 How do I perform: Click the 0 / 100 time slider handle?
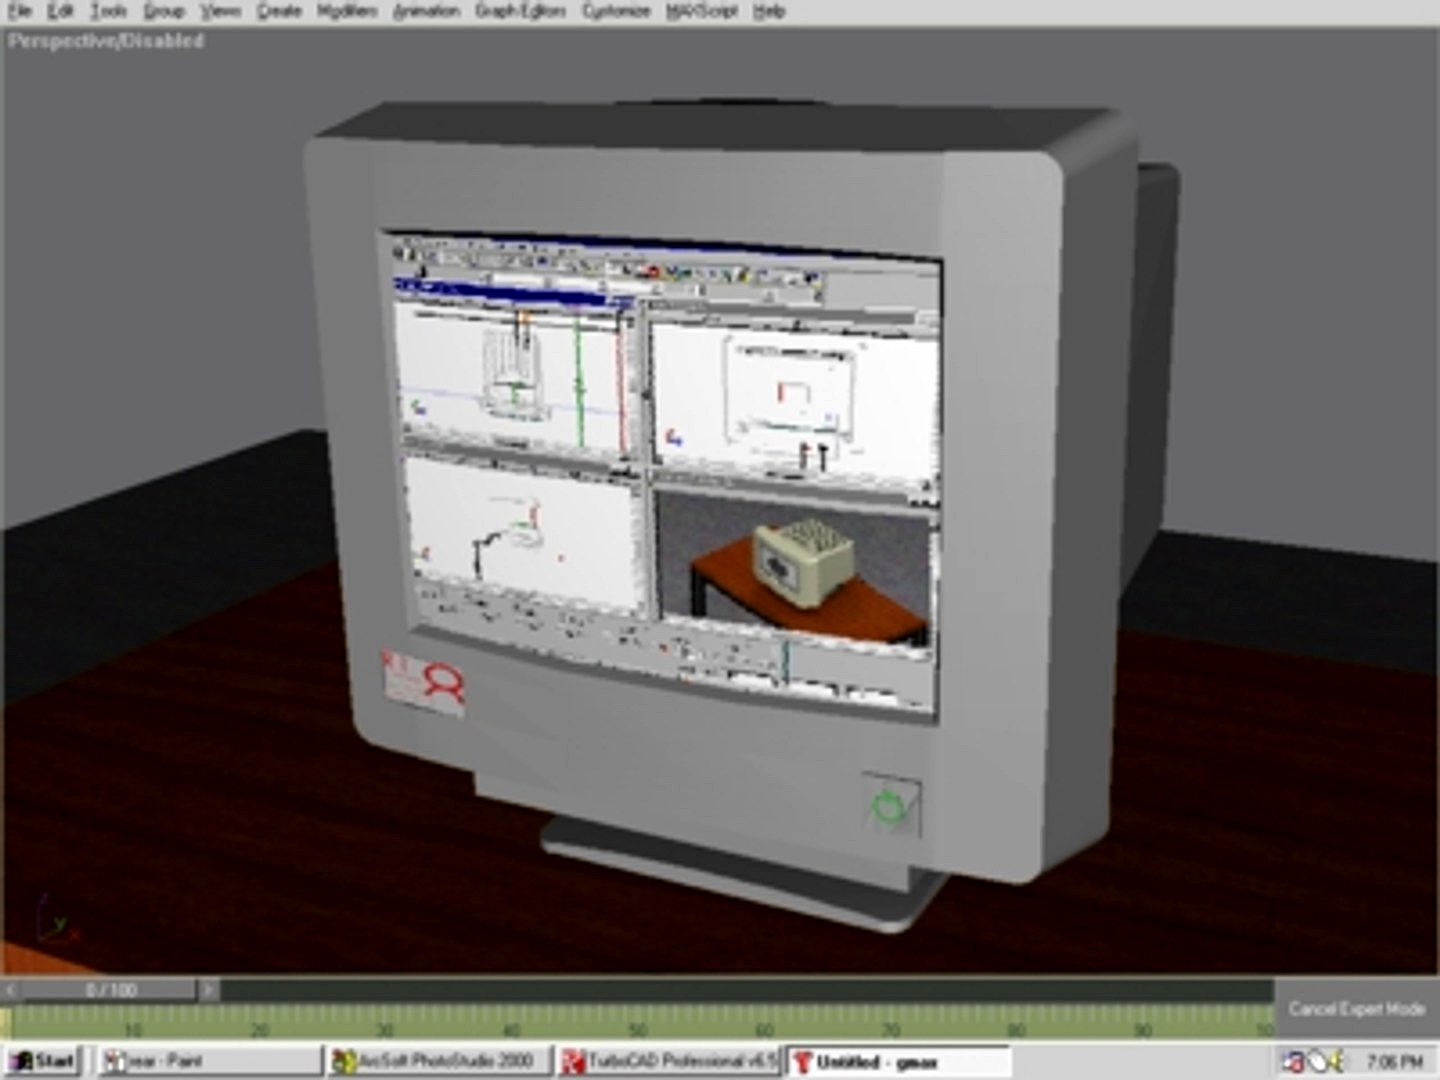pos(110,990)
